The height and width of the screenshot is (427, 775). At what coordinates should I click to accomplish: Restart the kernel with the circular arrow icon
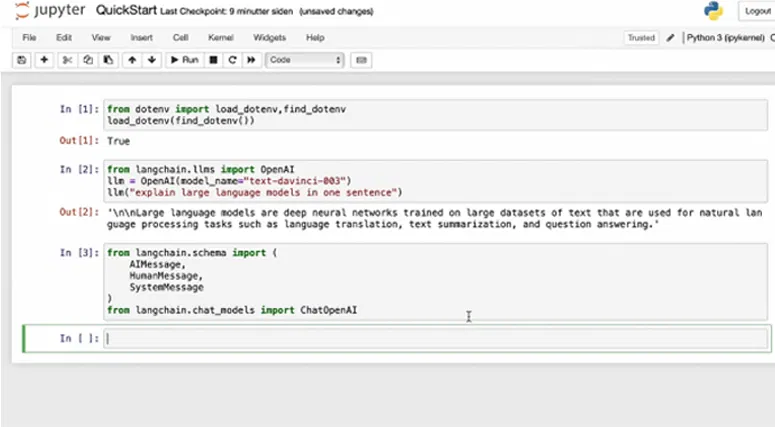pyautogui.click(x=232, y=60)
